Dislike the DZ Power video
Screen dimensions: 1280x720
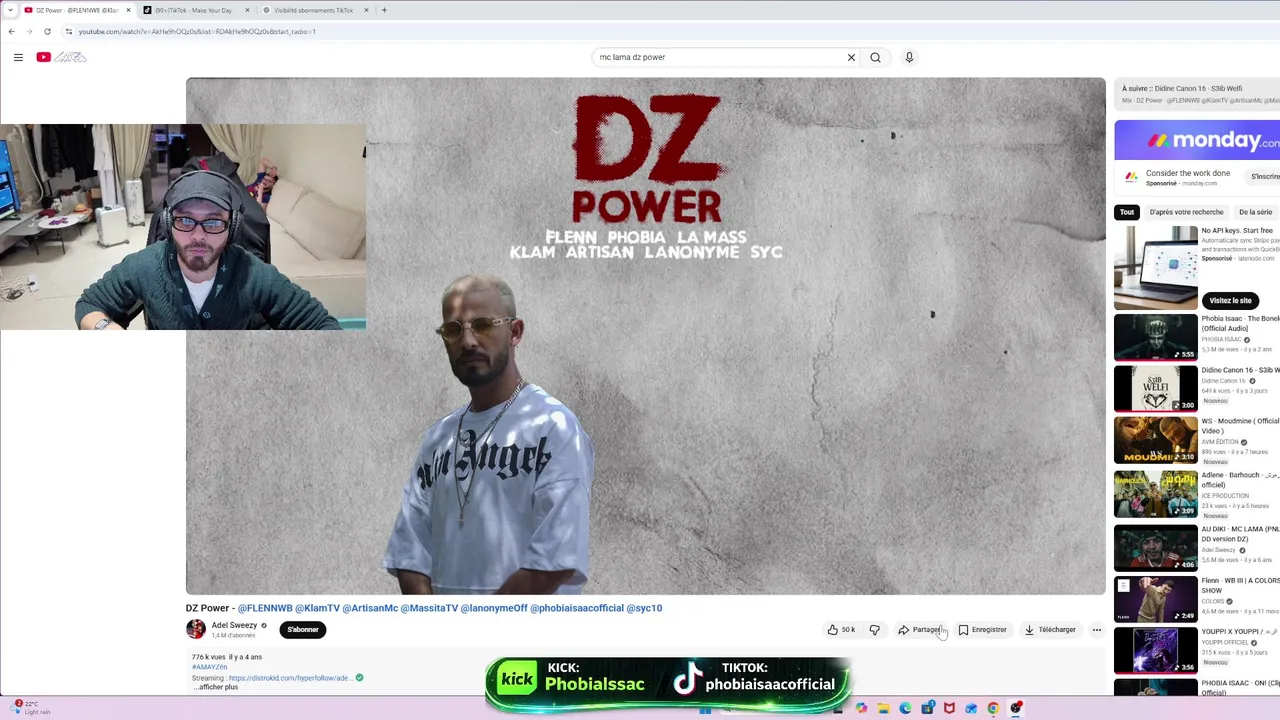click(875, 630)
